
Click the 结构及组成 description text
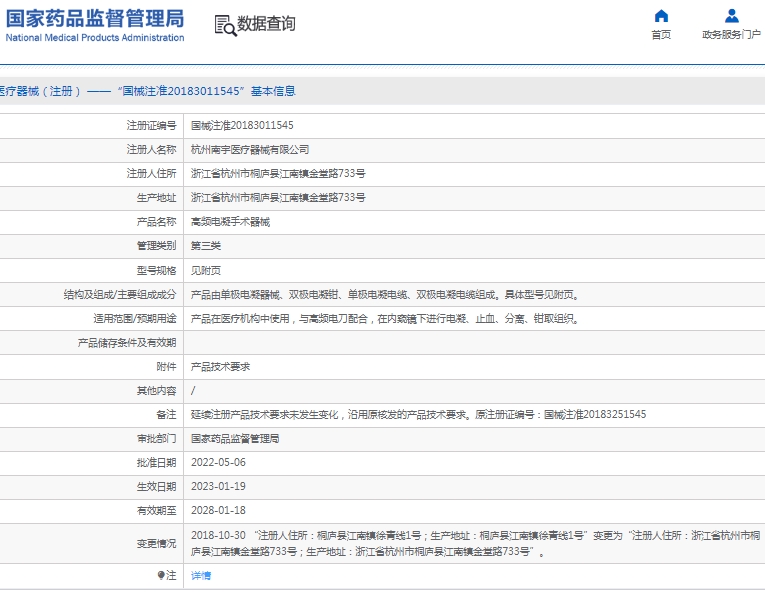coord(385,295)
